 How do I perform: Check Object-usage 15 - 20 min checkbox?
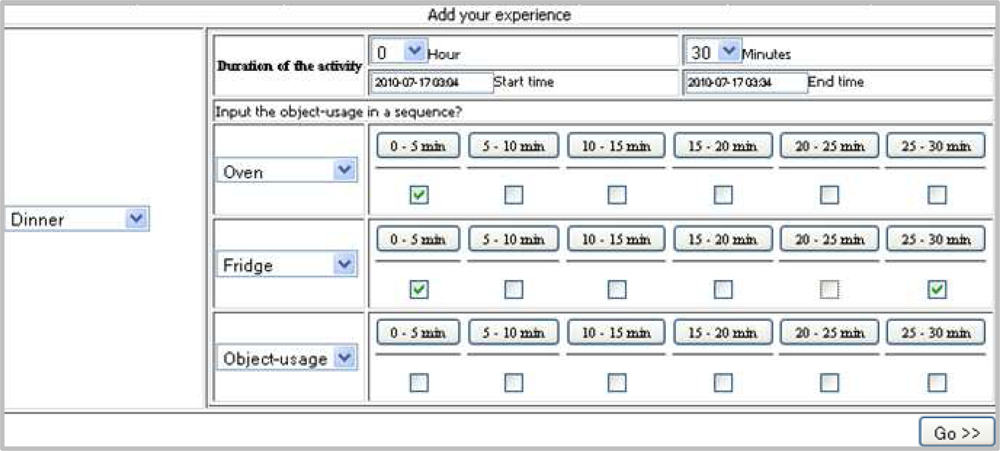tap(723, 383)
